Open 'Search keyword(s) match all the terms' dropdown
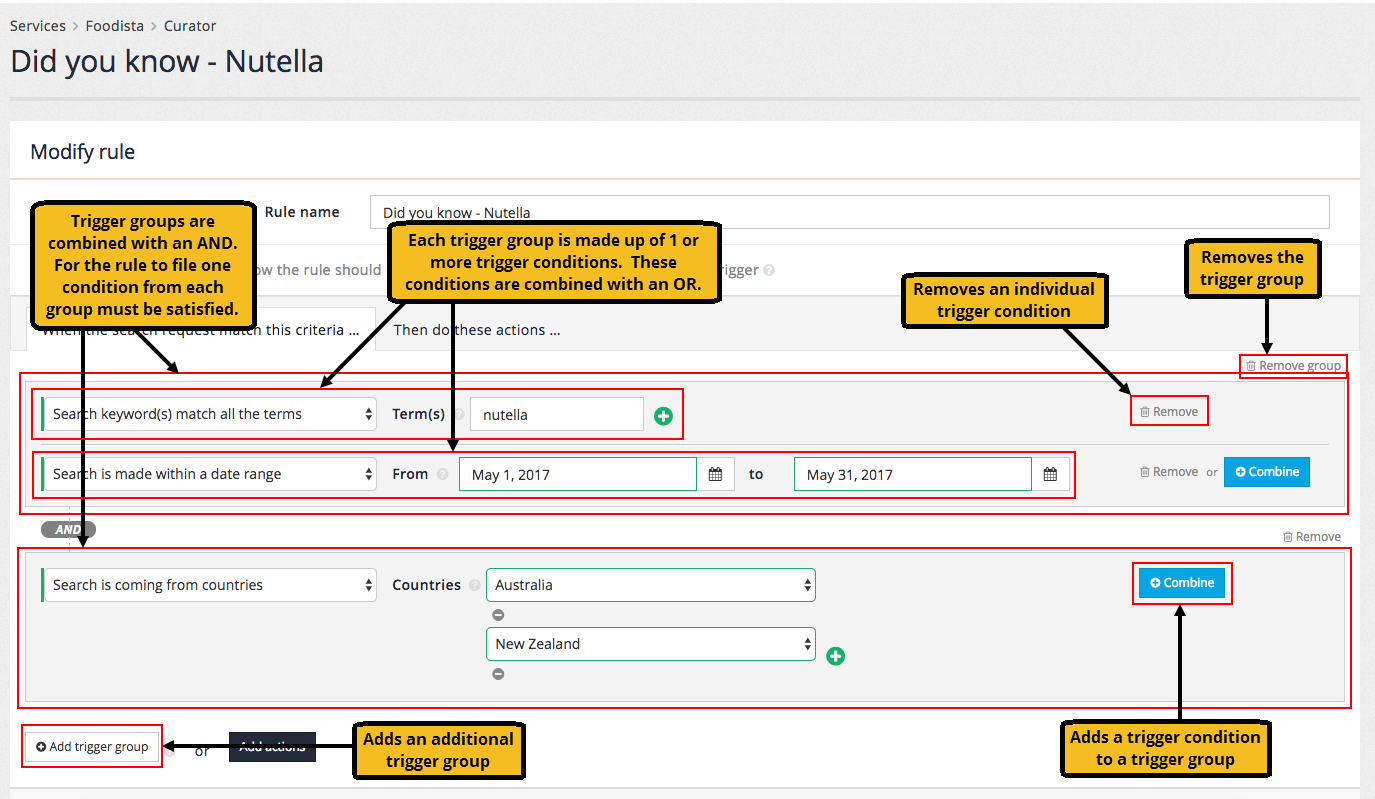 (x=209, y=414)
